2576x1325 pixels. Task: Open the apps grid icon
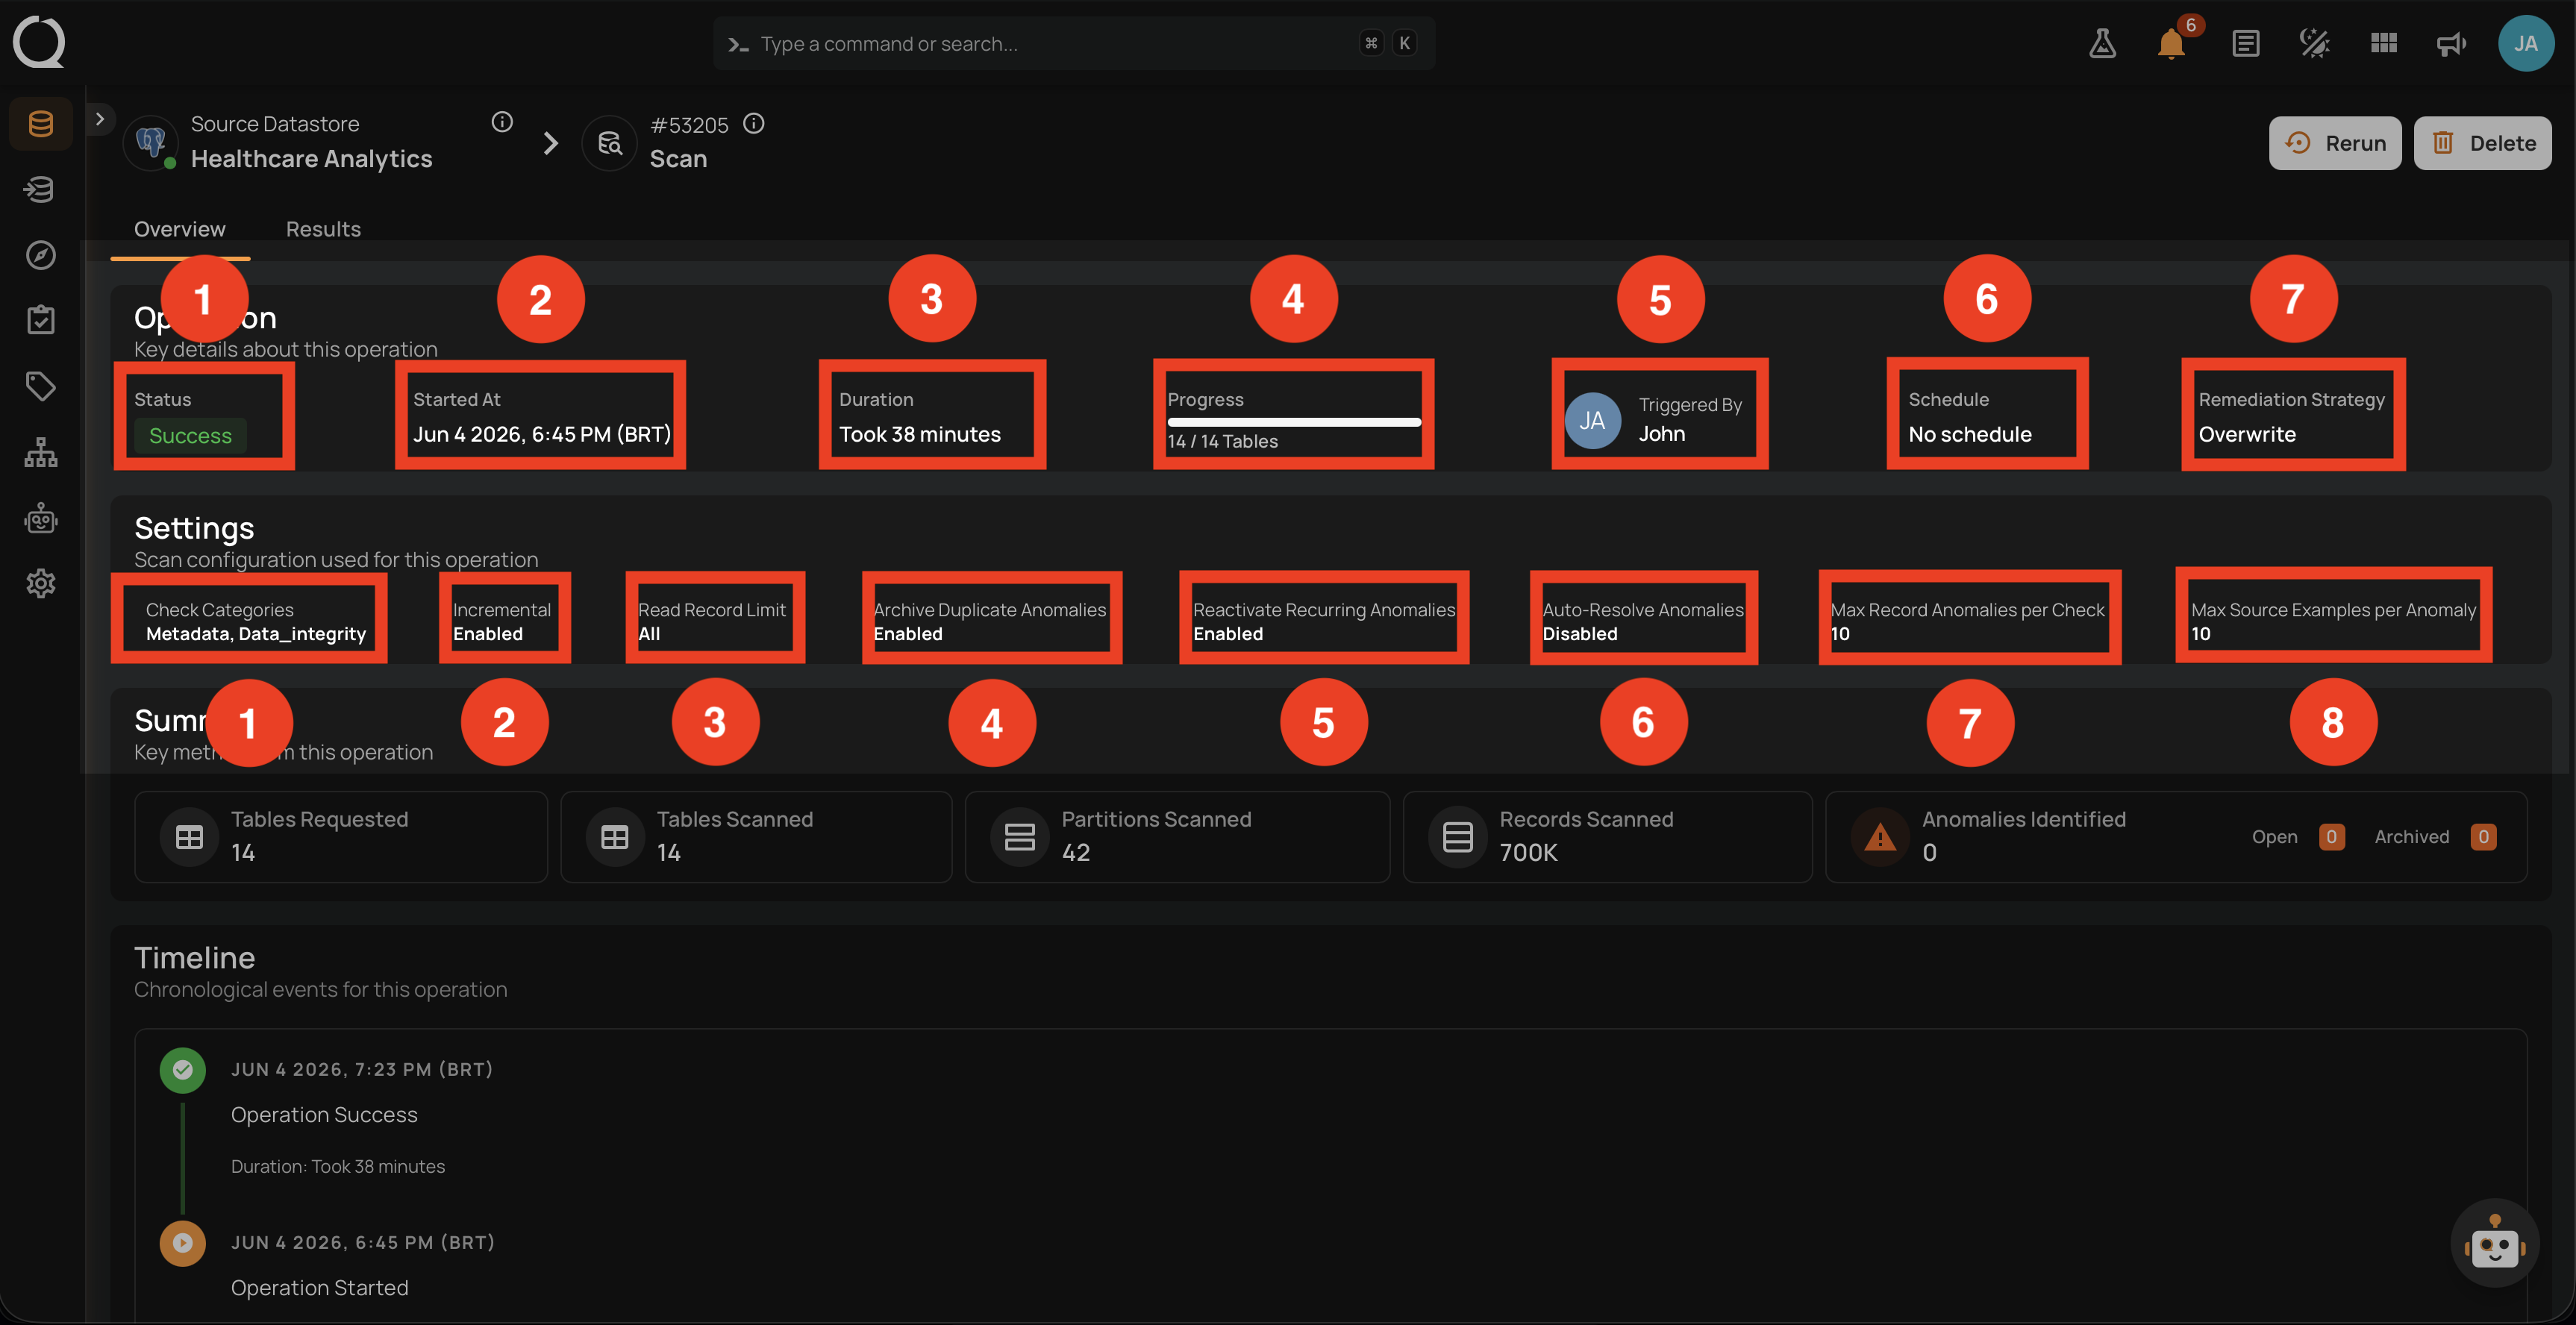(x=2383, y=43)
